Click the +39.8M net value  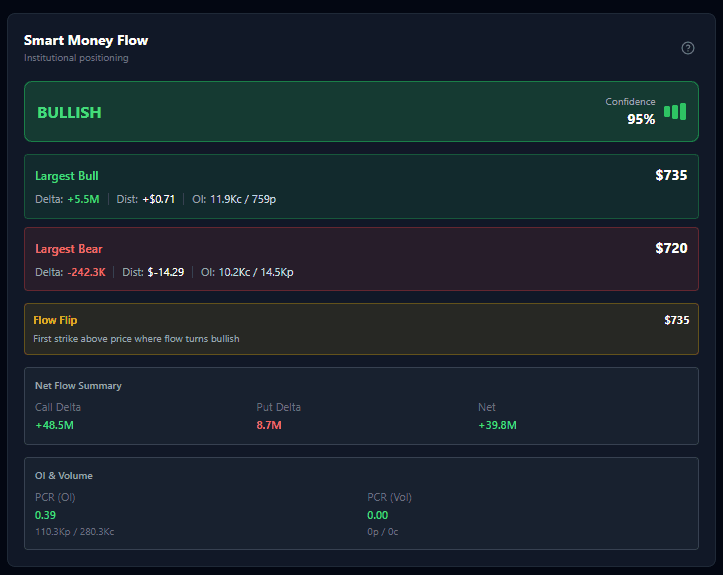tap(497, 425)
